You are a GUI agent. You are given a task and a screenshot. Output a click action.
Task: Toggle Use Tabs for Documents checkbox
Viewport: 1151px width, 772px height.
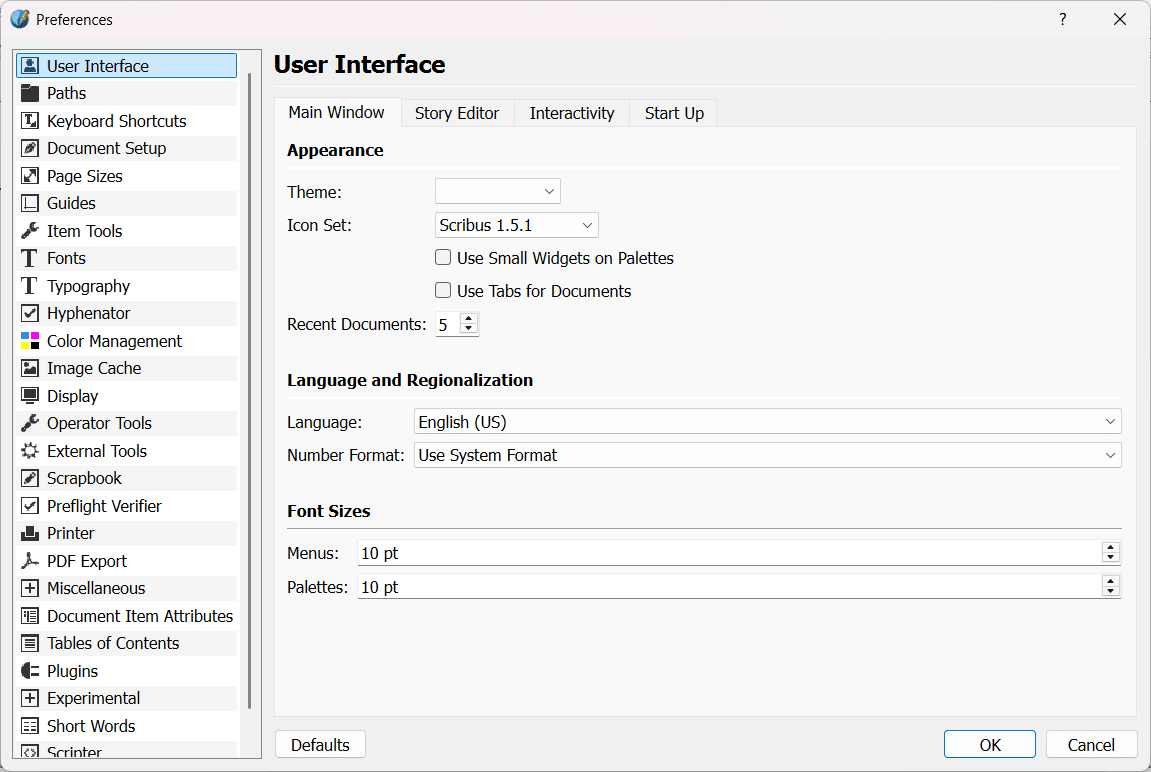443,291
